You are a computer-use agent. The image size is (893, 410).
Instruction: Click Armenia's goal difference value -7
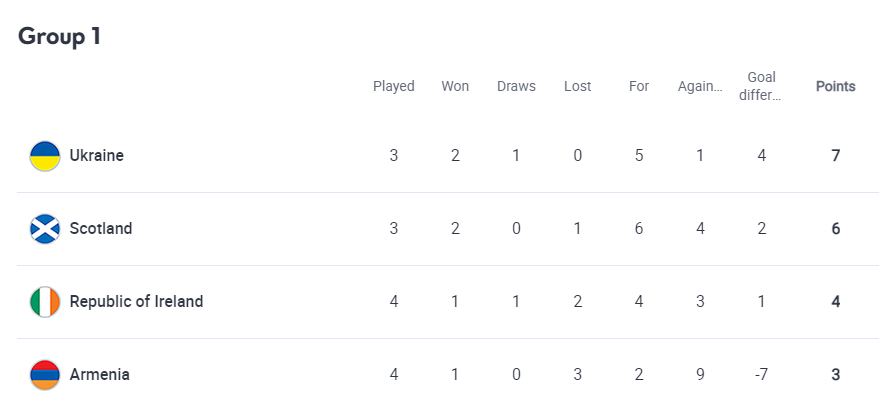pyautogui.click(x=761, y=375)
